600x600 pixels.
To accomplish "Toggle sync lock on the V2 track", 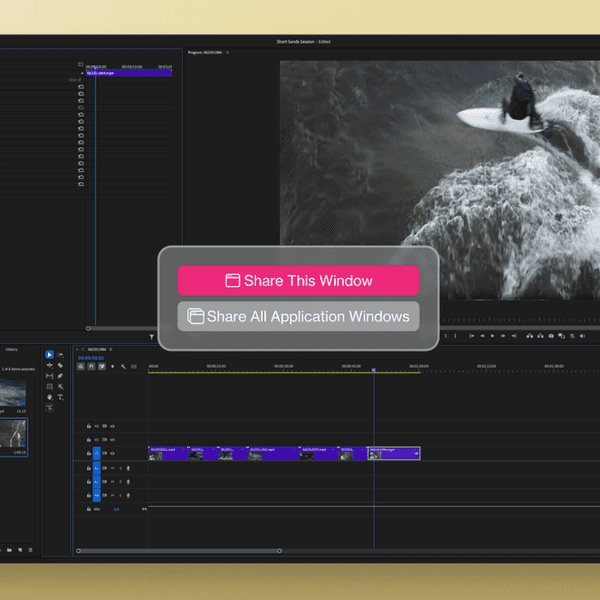I will pos(104,440).
